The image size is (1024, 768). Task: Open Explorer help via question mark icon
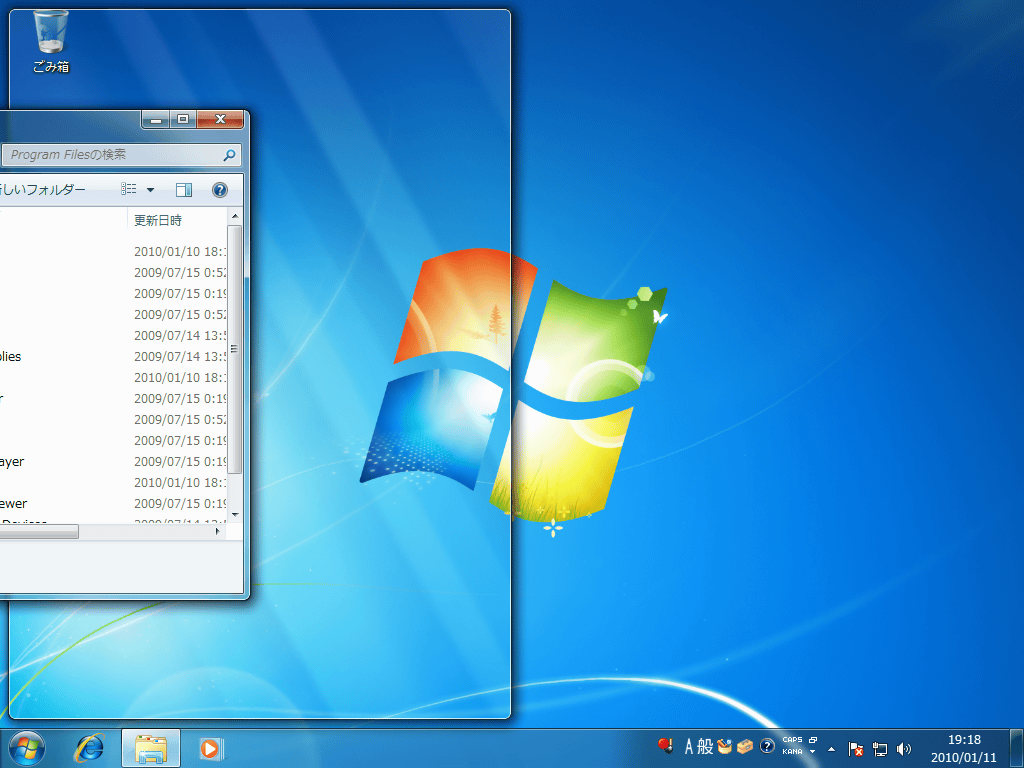coord(220,189)
